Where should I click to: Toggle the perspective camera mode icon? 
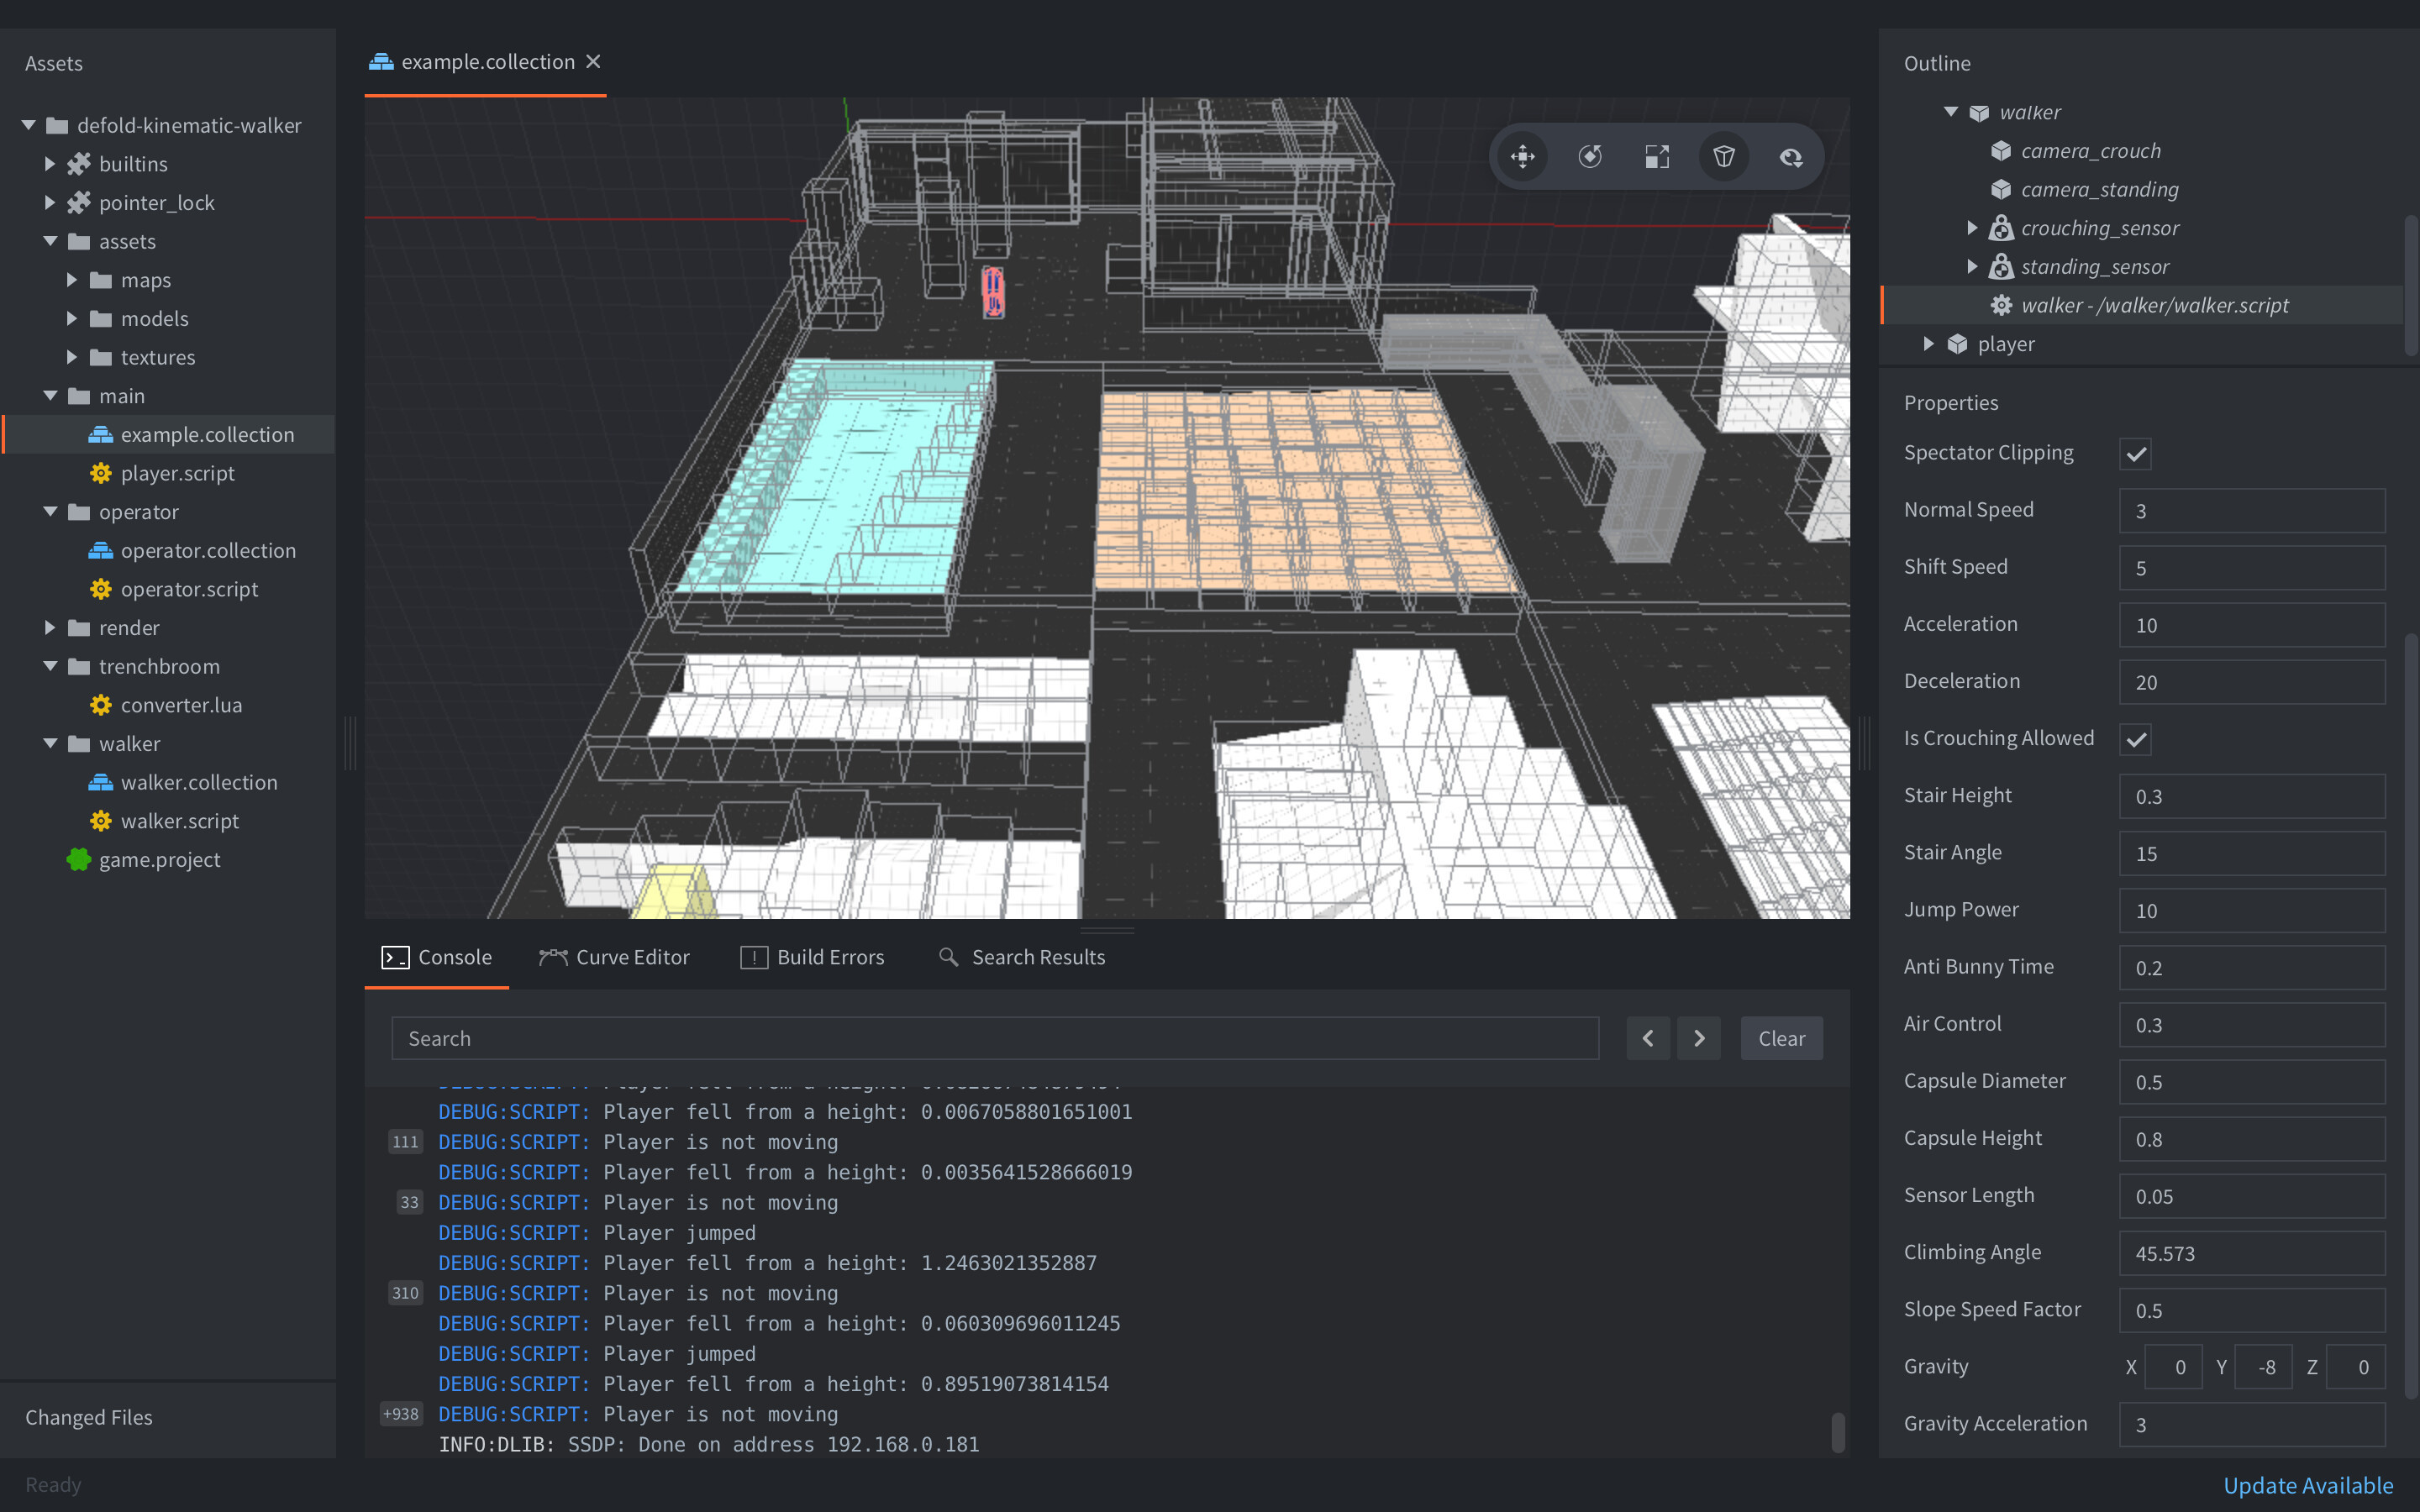pos(1724,156)
